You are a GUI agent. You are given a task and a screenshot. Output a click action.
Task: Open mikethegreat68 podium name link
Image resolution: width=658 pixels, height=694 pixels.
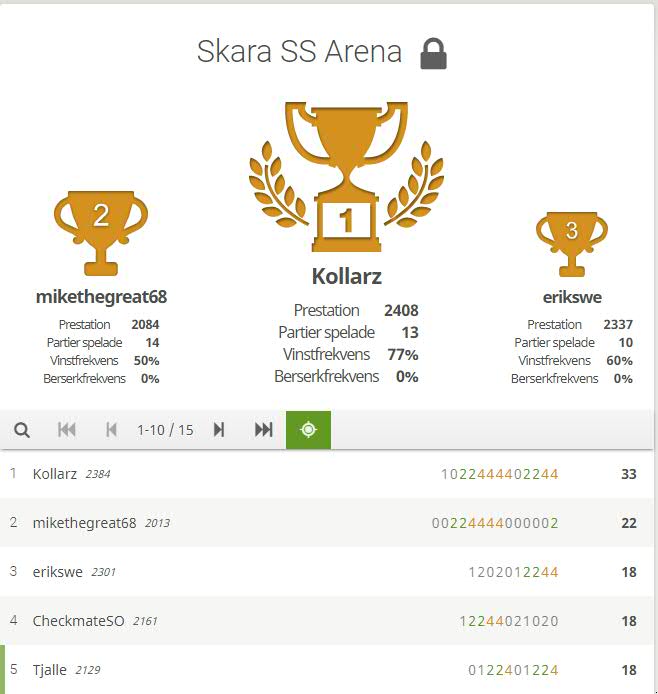coord(101,297)
